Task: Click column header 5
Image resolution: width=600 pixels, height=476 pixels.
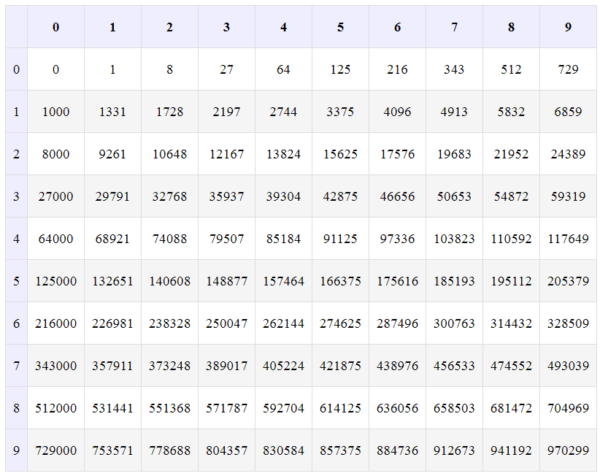Action: click(340, 27)
